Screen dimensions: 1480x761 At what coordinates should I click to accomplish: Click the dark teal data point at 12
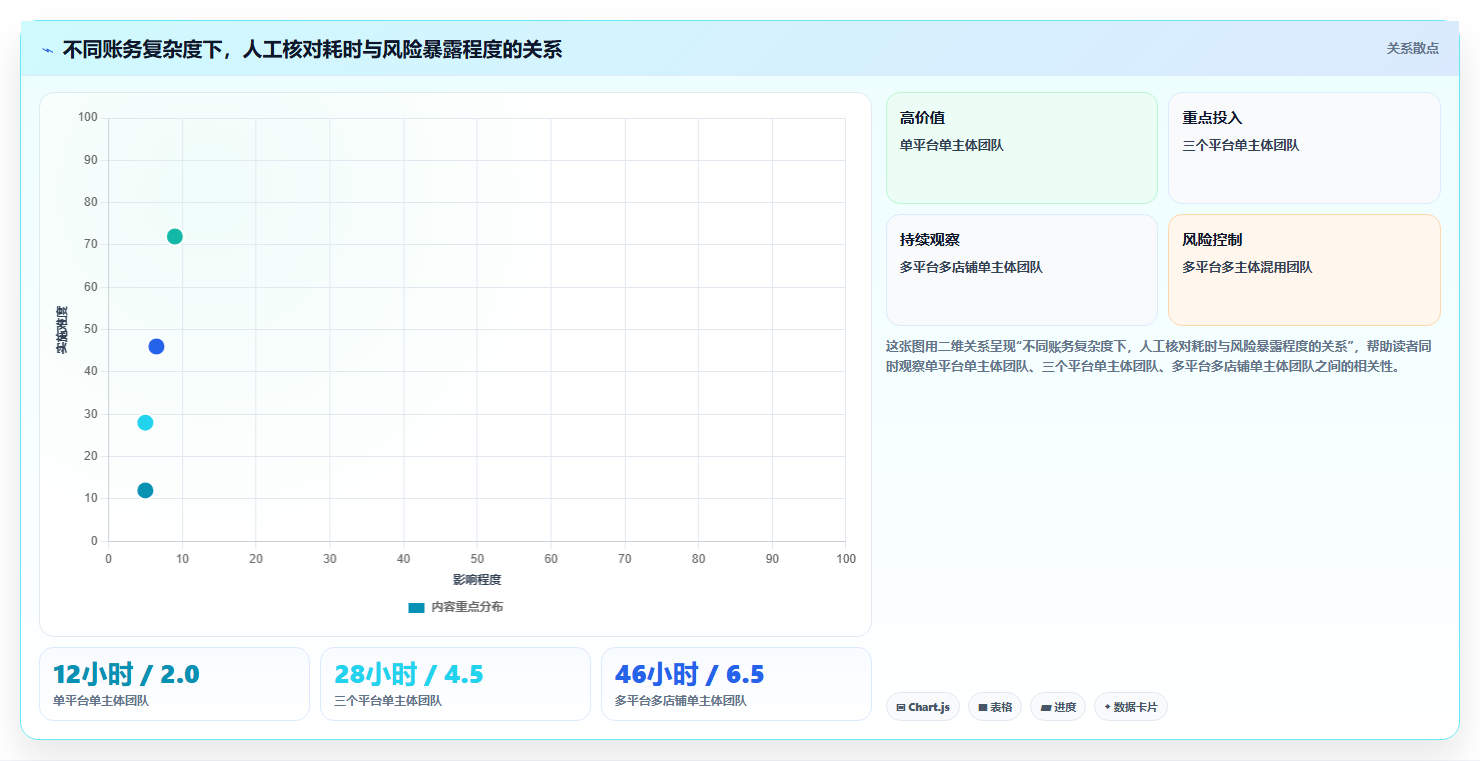tap(145, 490)
